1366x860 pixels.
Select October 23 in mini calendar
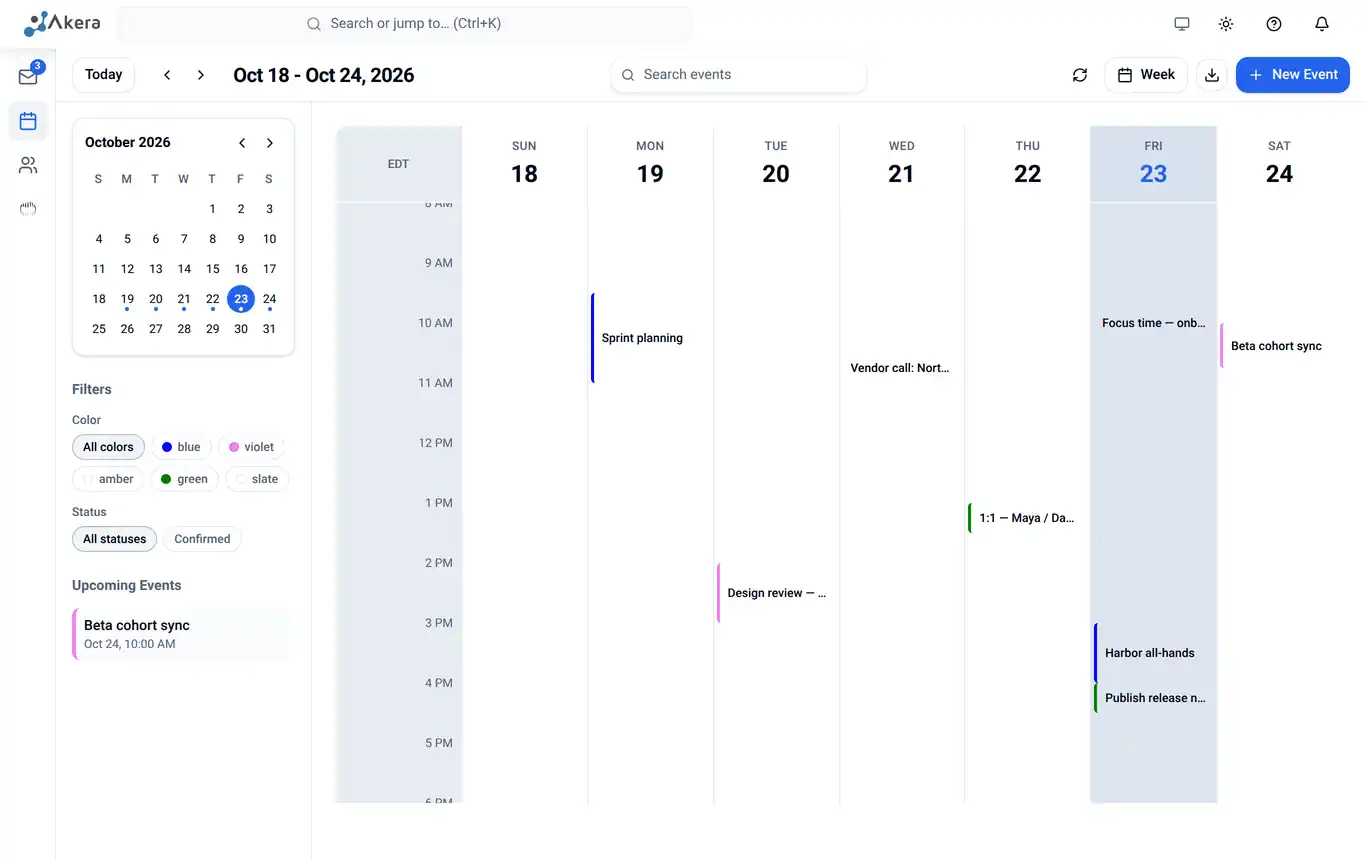coord(241,299)
